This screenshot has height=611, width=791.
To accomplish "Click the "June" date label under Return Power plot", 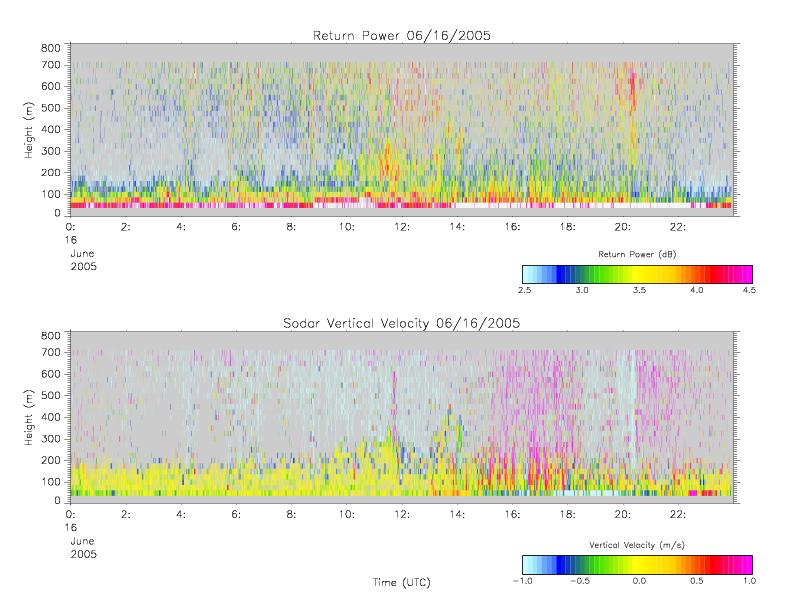I will [x=82, y=253].
